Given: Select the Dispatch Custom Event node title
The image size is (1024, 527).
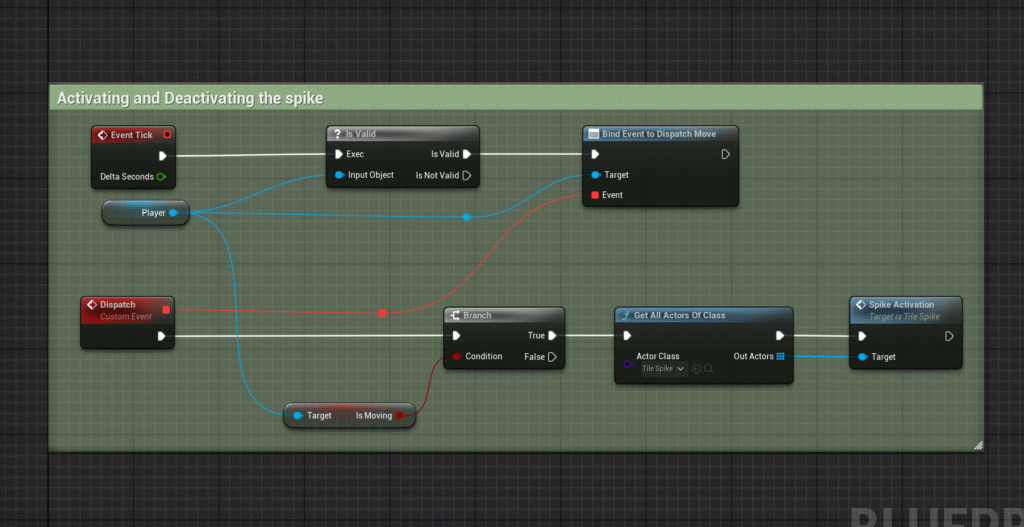Looking at the screenshot, I should (x=118, y=305).
